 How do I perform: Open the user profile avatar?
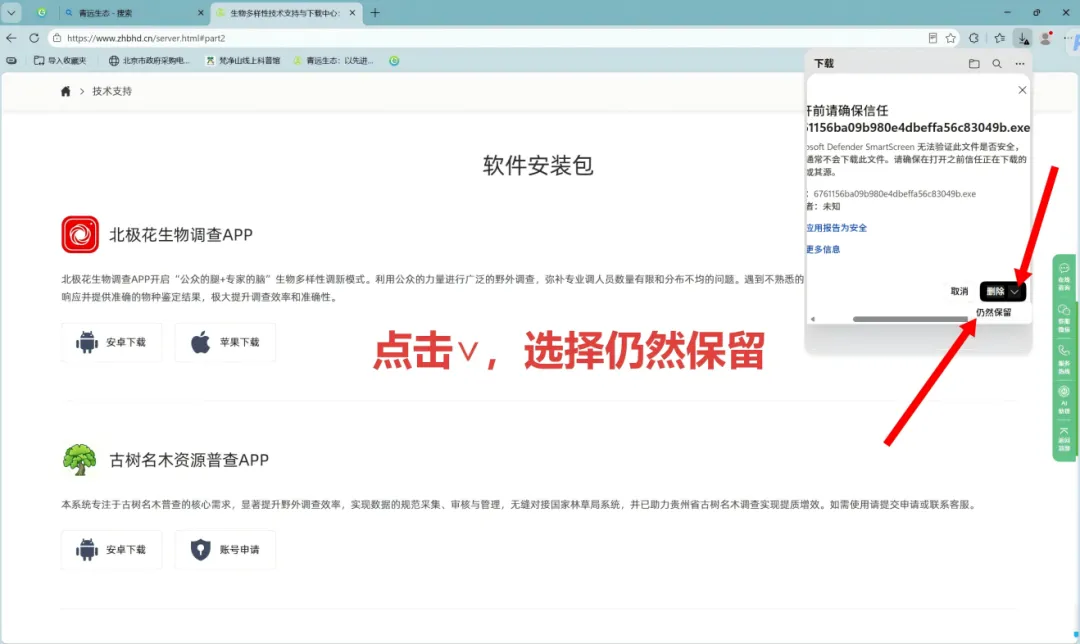[1046, 38]
